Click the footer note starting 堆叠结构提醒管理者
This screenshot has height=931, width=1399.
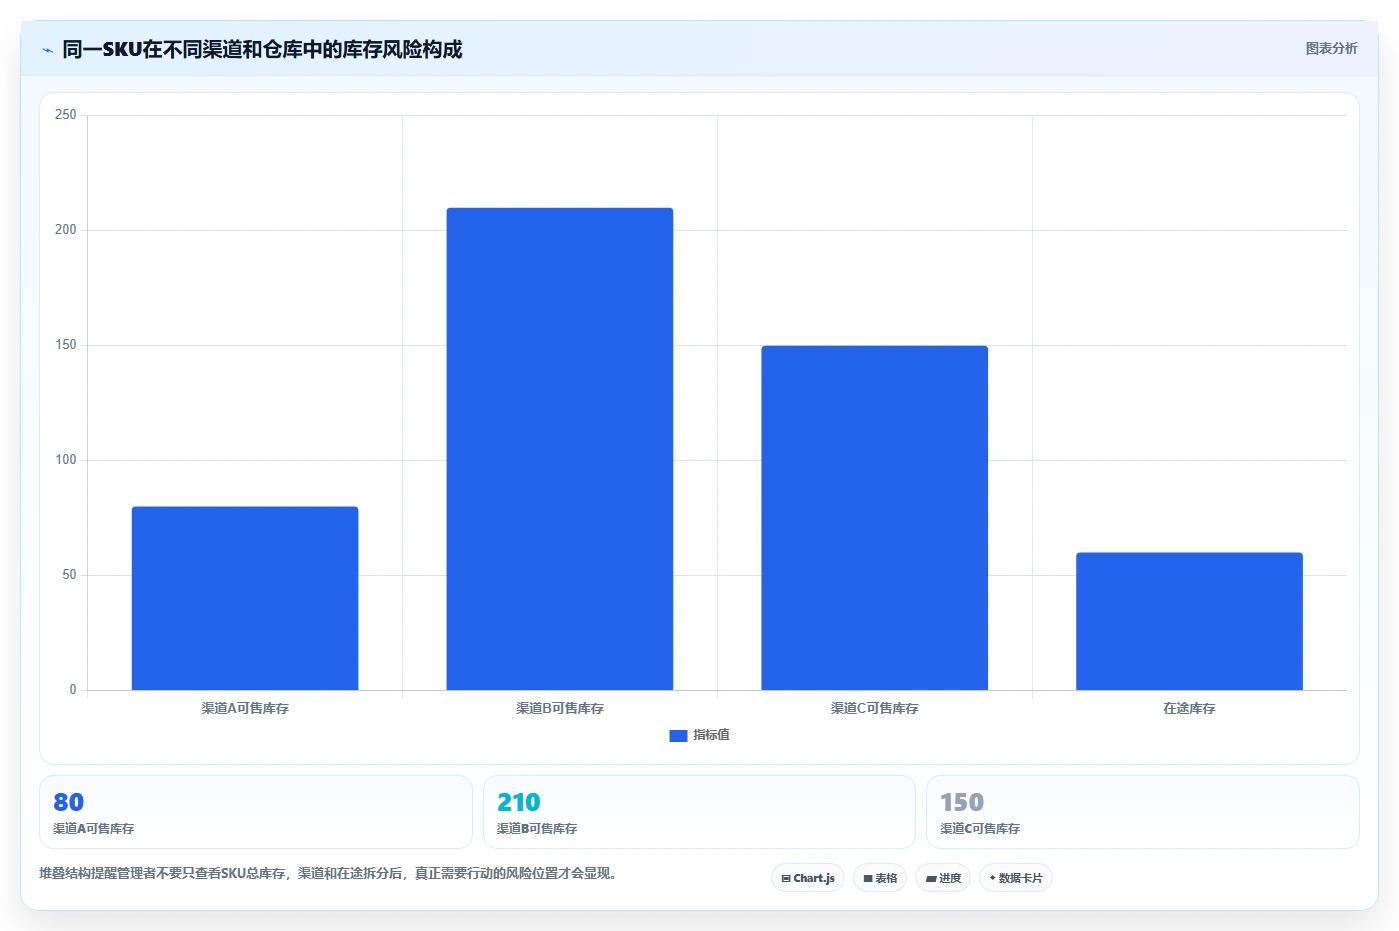tap(327, 873)
